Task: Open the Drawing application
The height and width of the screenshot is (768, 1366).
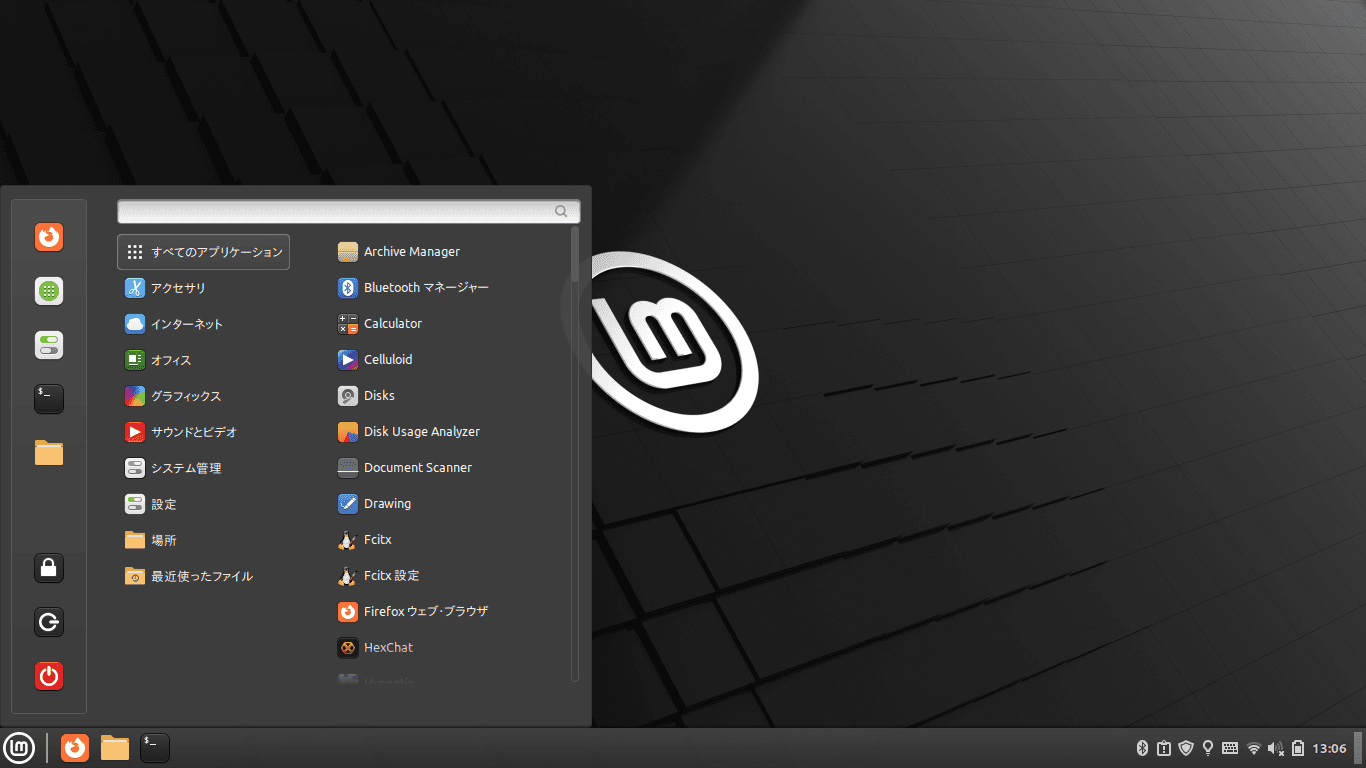Action: pos(450,504)
